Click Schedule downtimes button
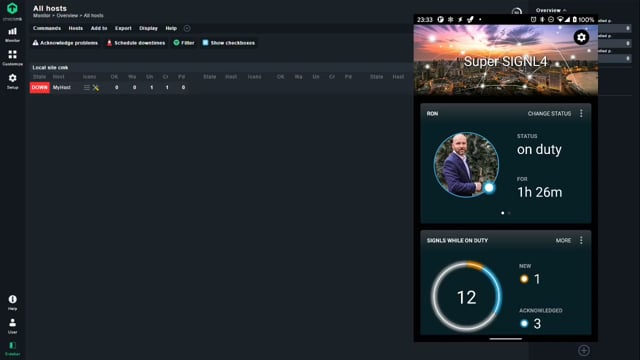Viewport: 640px width, 360px height. pos(136,43)
